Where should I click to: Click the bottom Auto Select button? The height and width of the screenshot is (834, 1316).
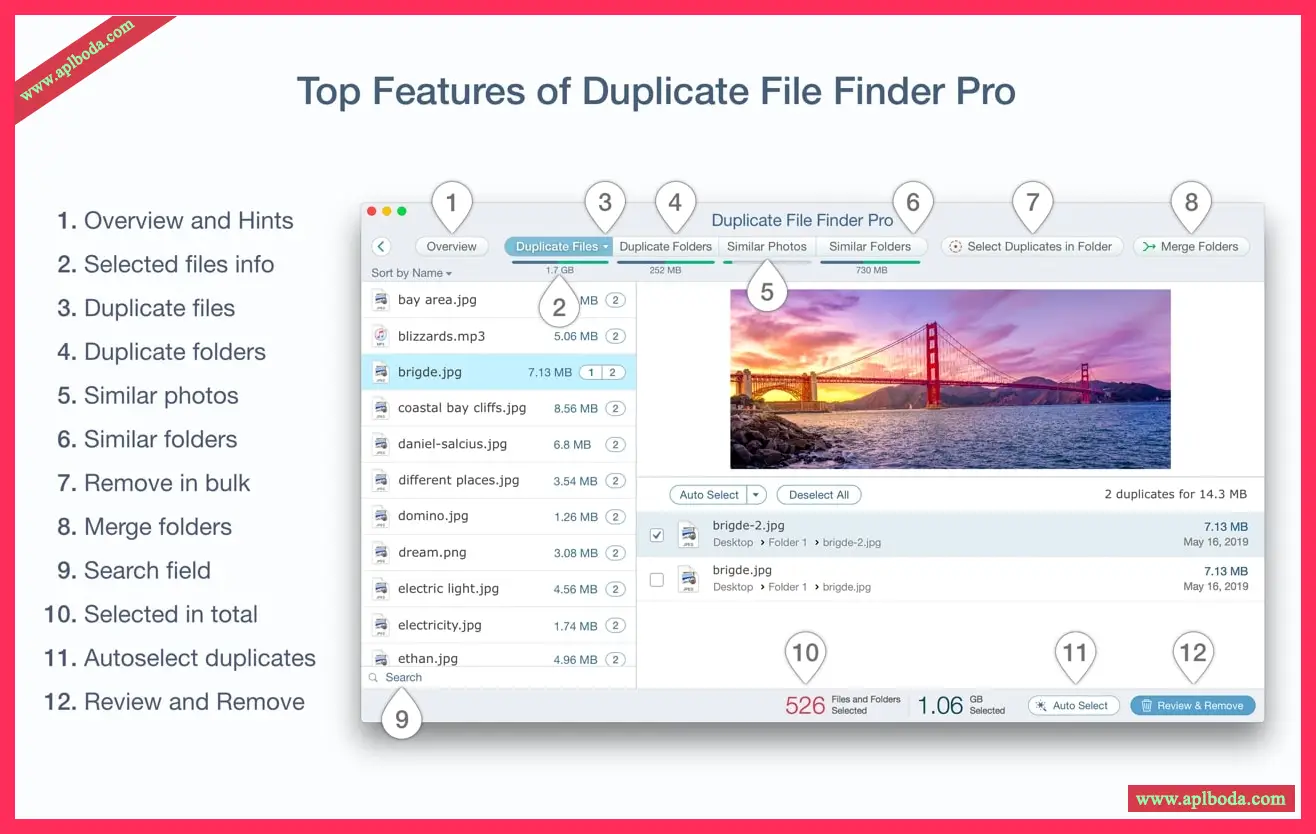[x=1074, y=705]
